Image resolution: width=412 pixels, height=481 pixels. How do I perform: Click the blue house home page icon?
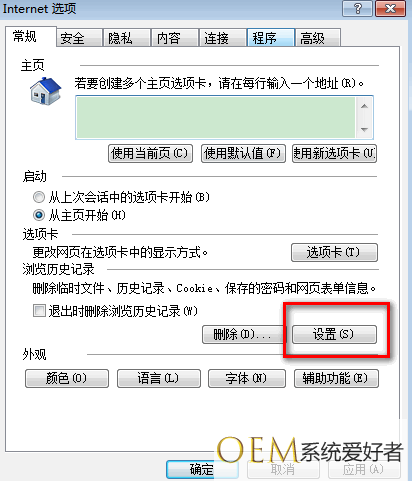(46, 91)
